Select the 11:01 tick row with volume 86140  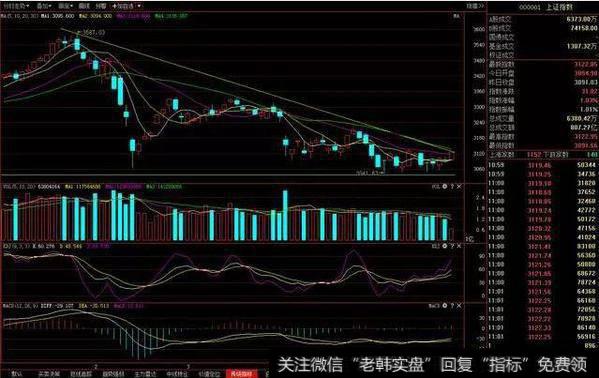pos(542,328)
